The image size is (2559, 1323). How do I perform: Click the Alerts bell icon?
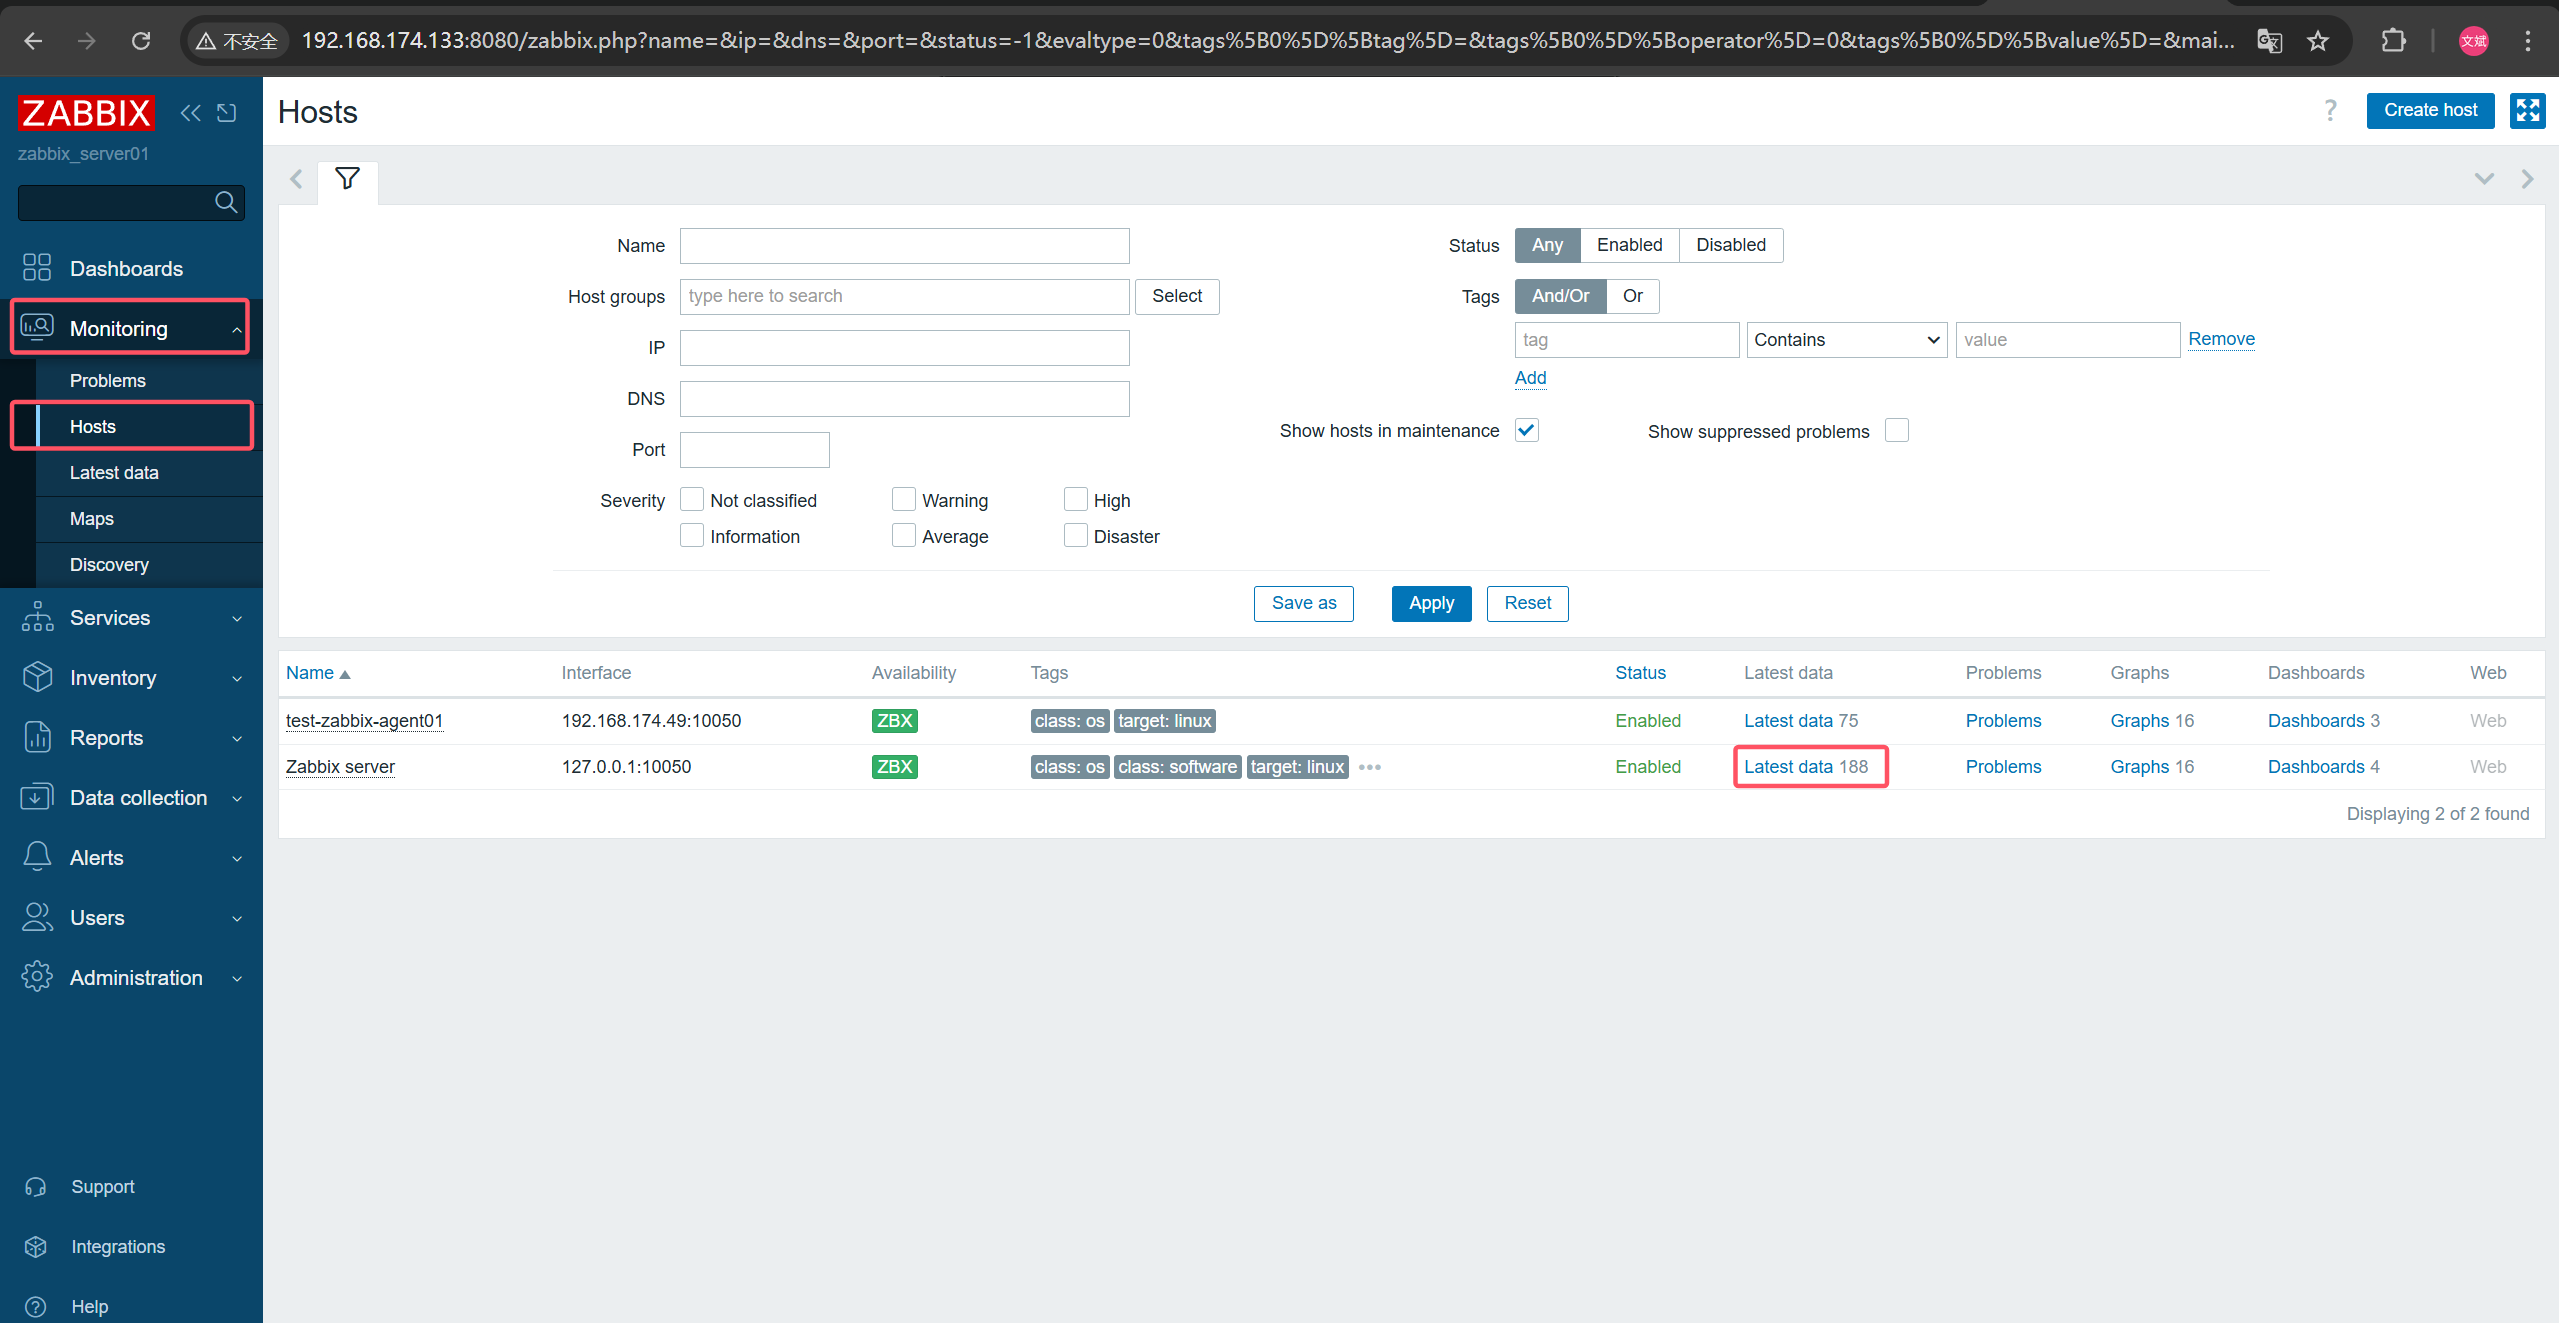tap(37, 857)
